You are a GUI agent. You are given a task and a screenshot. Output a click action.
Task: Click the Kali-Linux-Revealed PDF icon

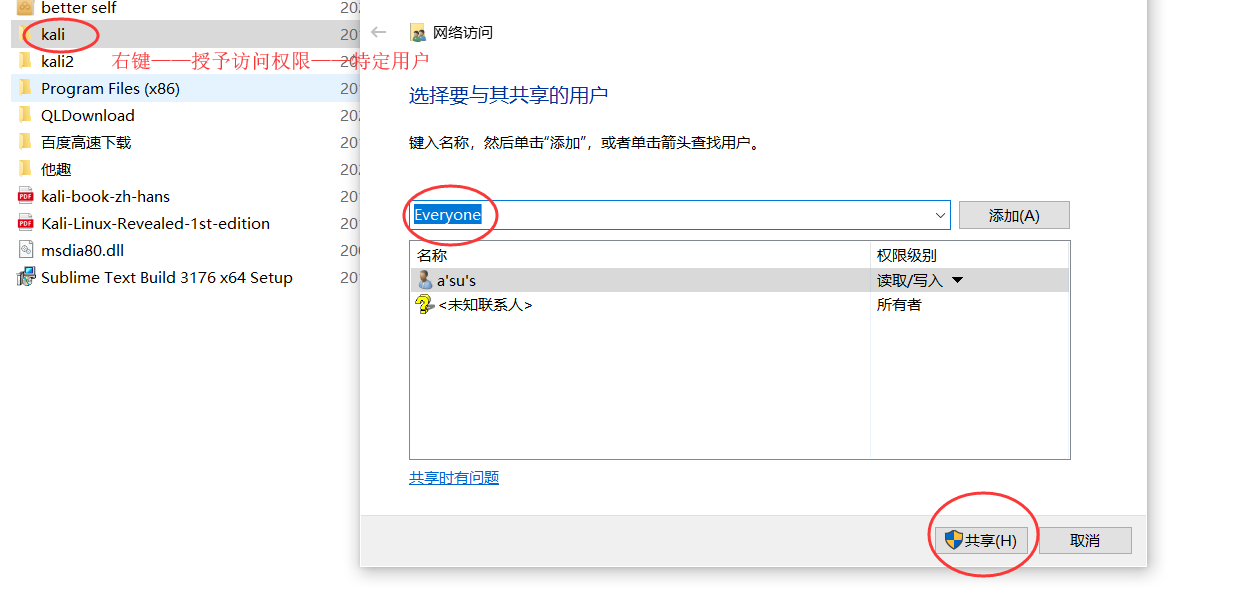[x=26, y=223]
